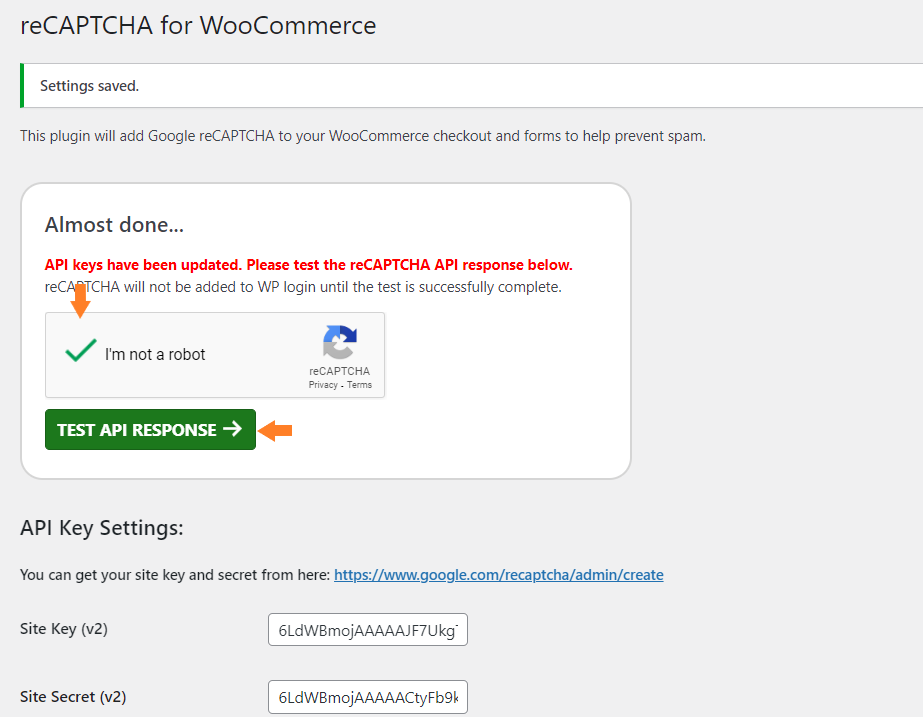This screenshot has height=717, width=923.
Task: Click the "Almost done..." heading
Action: 114,225
